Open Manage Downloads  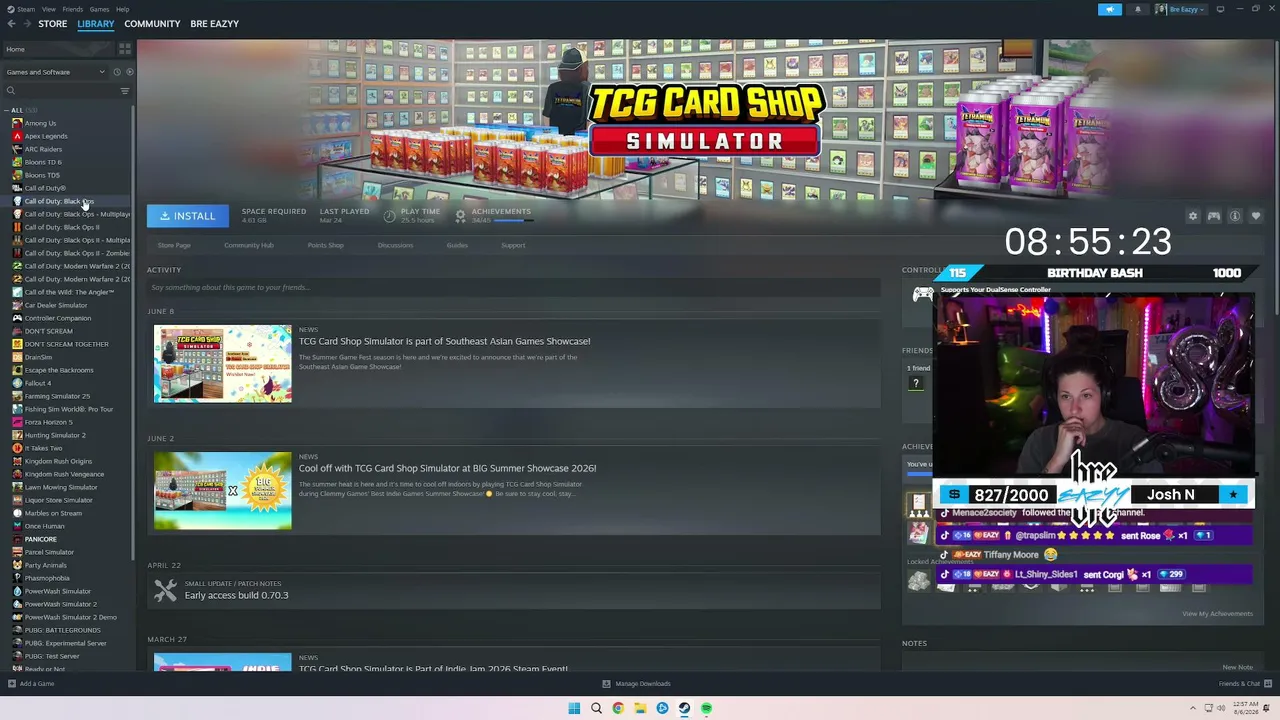tap(637, 684)
